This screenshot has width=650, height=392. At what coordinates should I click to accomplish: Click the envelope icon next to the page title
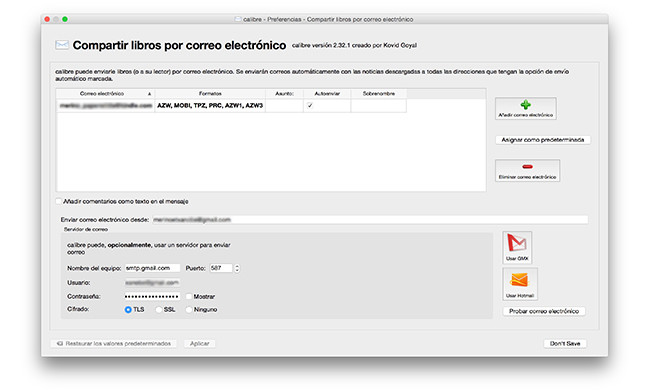62,45
